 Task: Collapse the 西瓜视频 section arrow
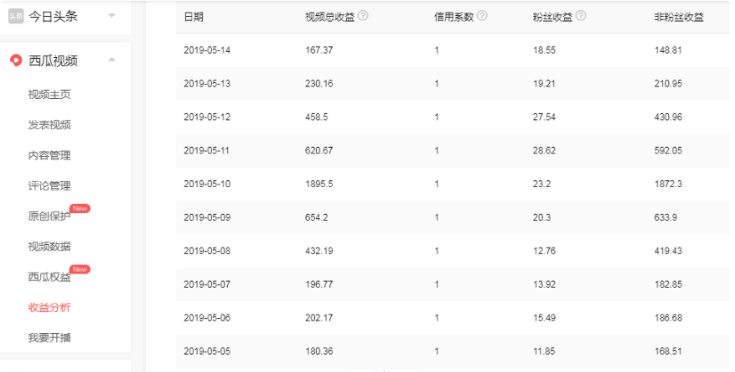point(112,60)
